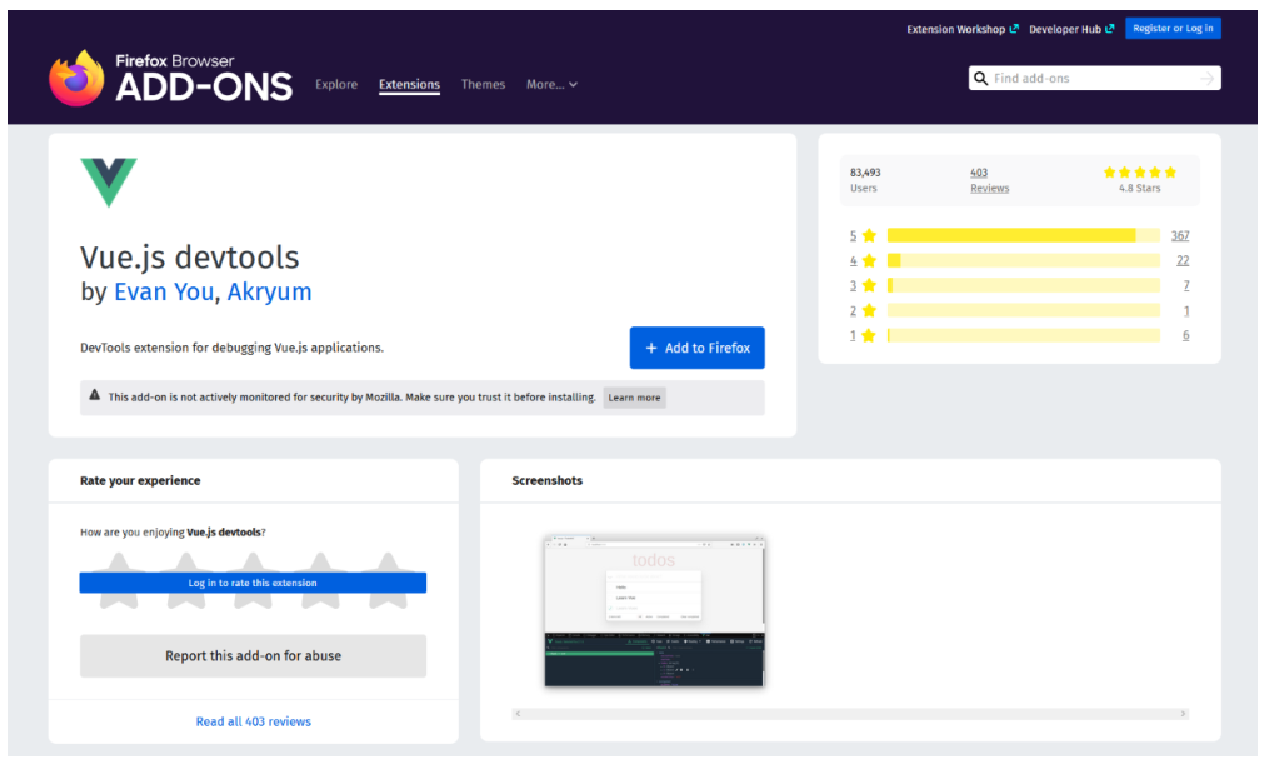Click the magnifier icon in search box
Image resolution: width=1265 pixels, height=767 pixels.
[981, 78]
